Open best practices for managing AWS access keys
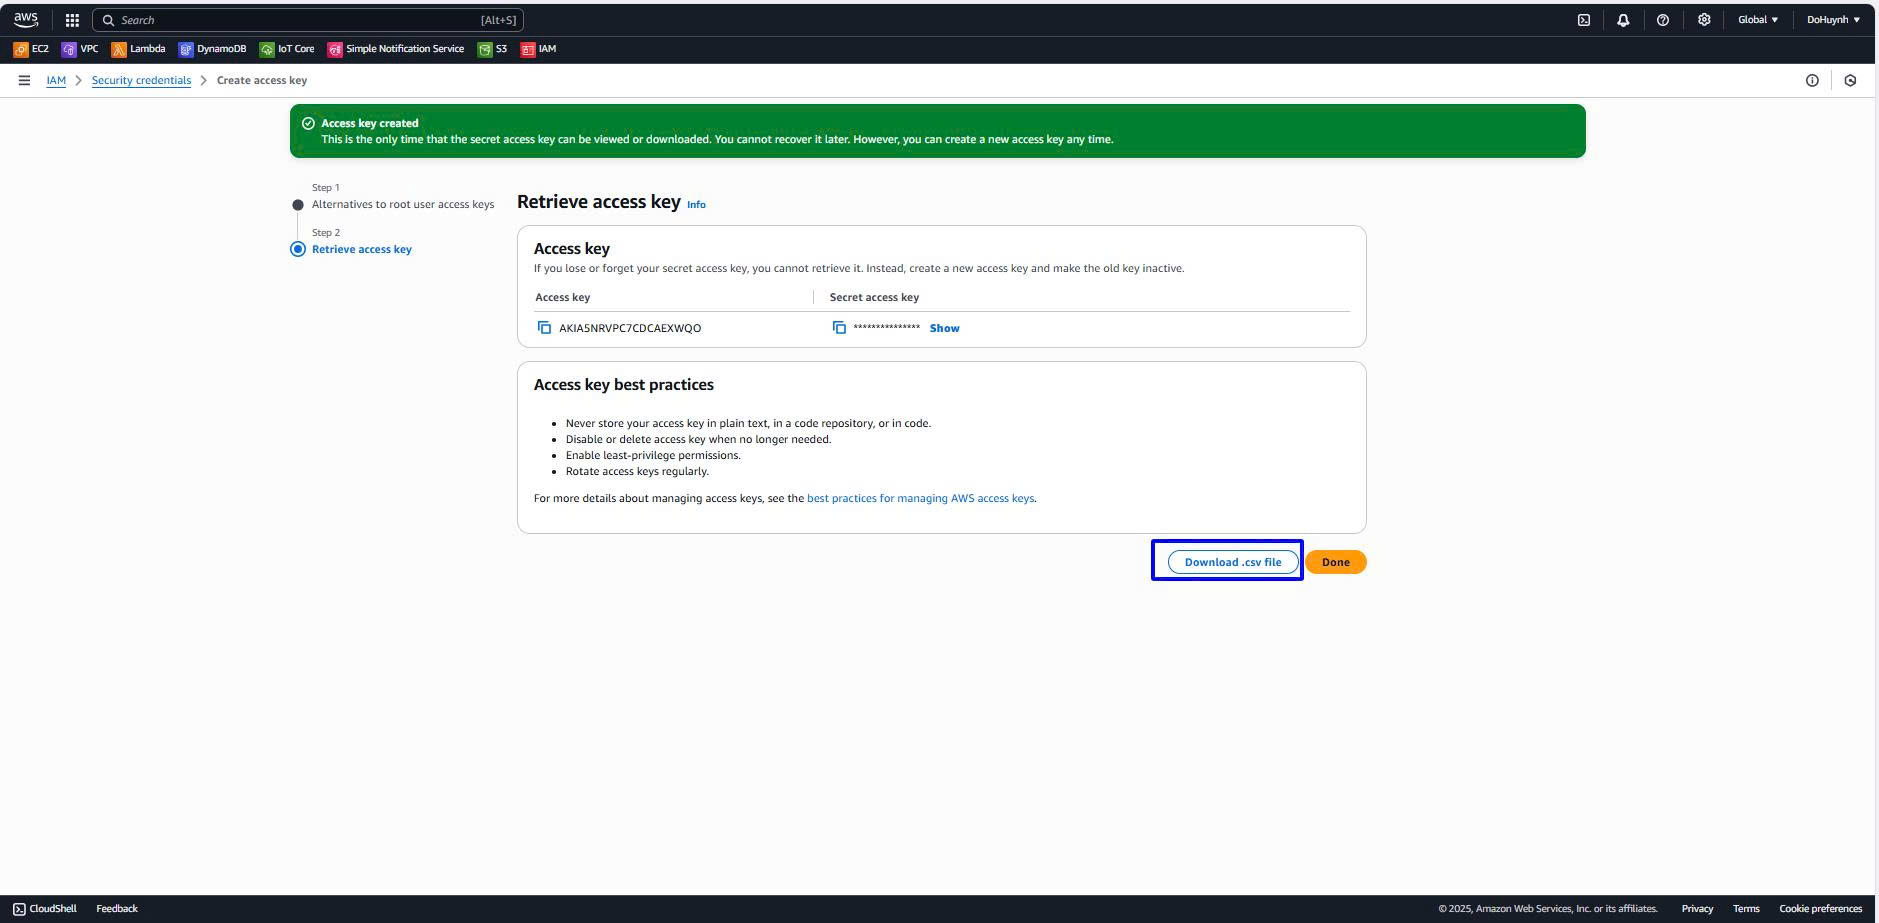Screen dimensions: 1879x923 click(920, 498)
